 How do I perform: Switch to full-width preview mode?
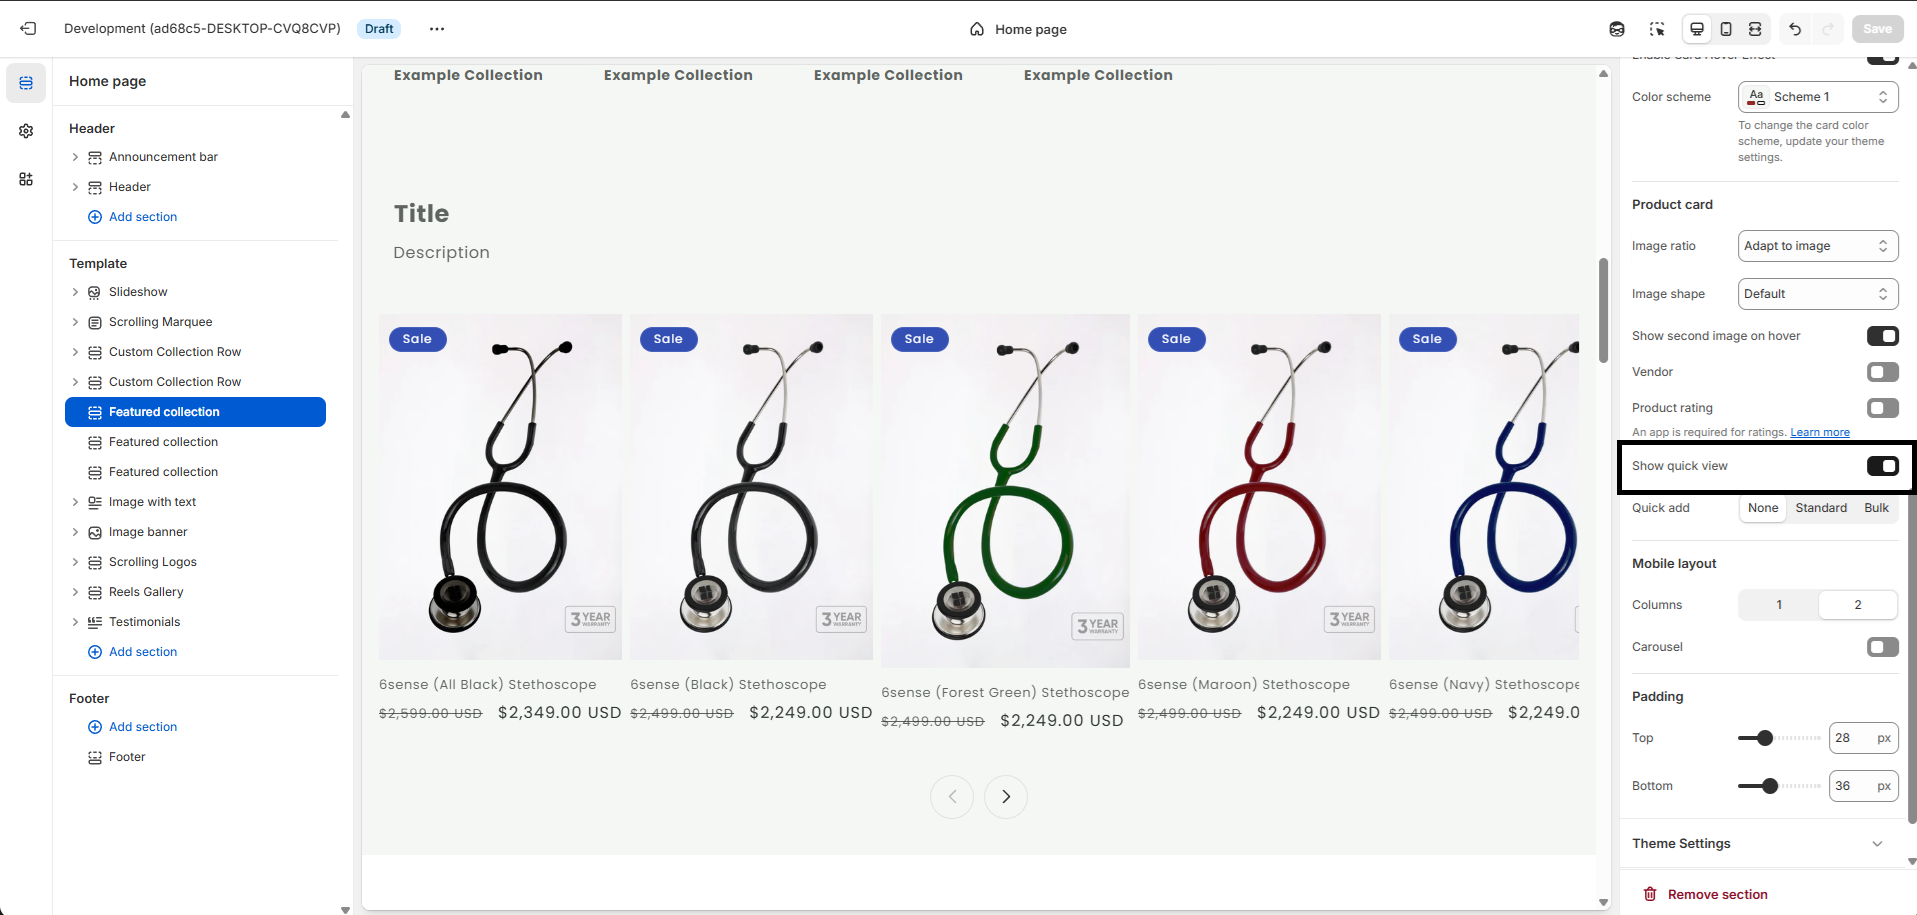1755,29
